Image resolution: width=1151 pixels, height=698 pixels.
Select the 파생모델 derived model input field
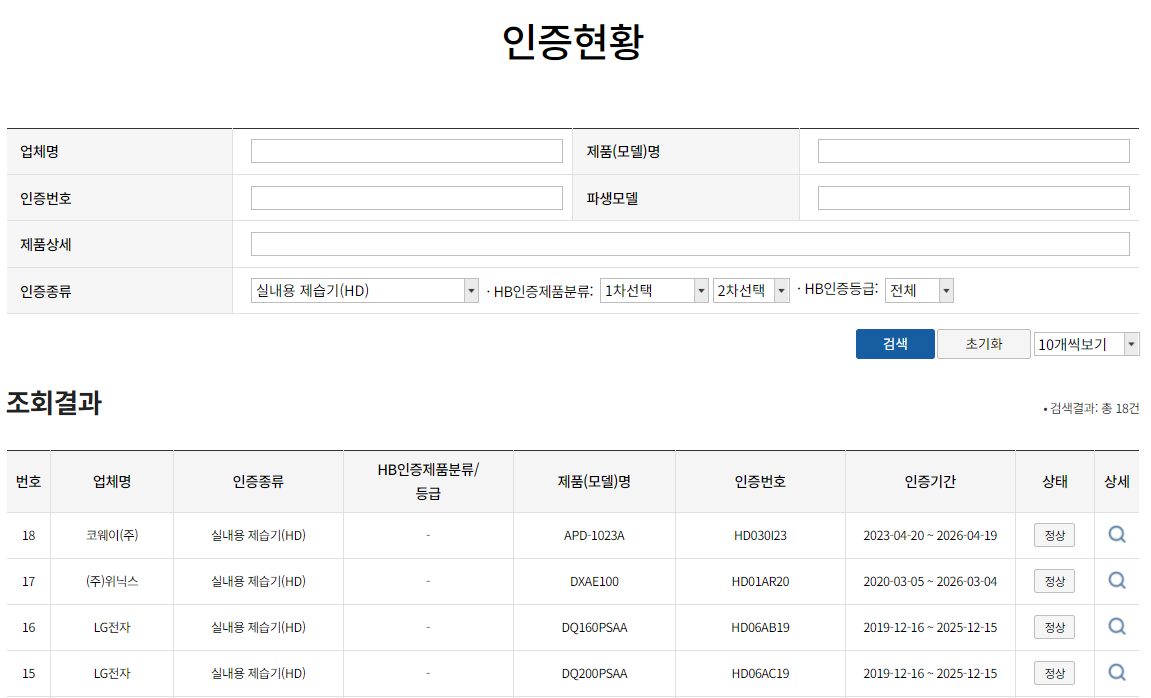pyautogui.click(x=973, y=197)
